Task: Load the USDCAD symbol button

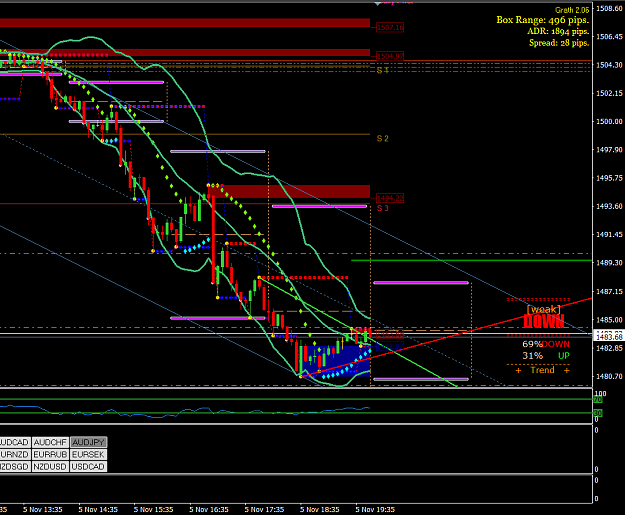Action: pos(88,467)
